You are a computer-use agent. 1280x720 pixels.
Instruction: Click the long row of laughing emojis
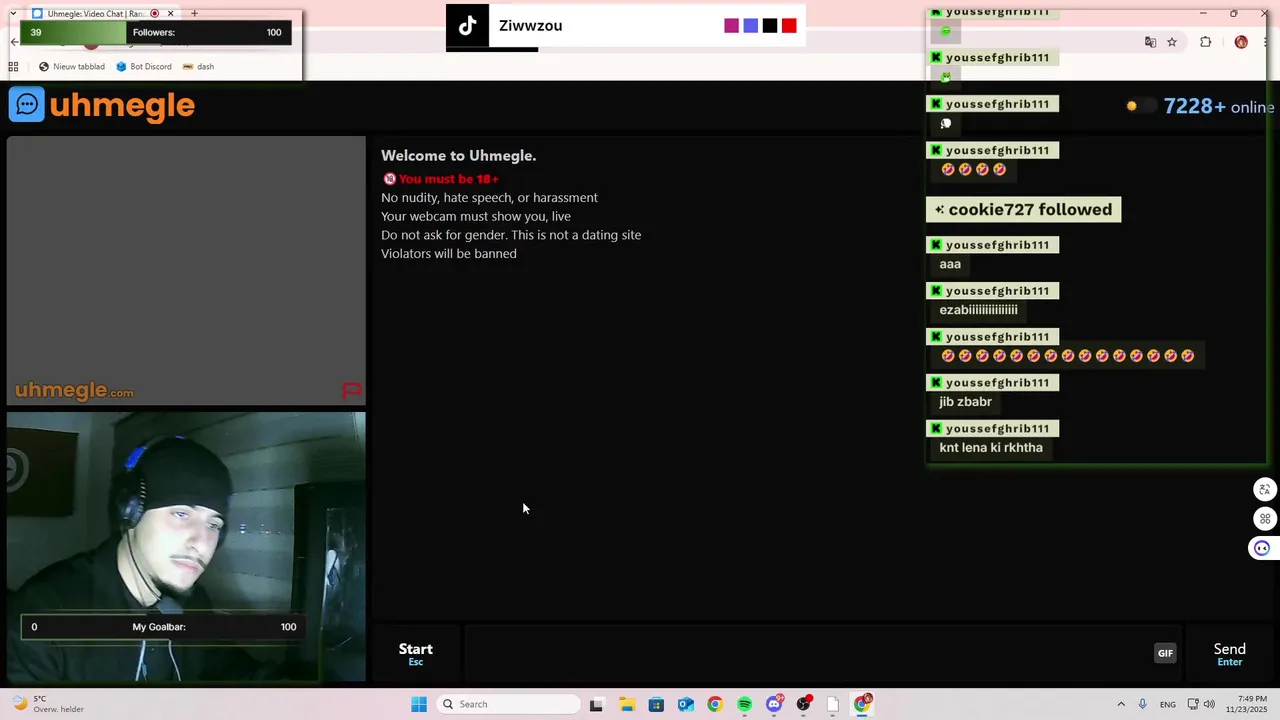[x=1068, y=356]
